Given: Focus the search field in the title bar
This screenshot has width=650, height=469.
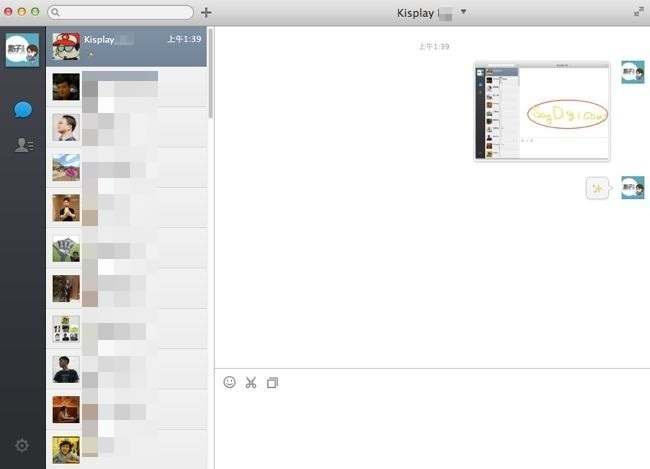Looking at the screenshot, I should click(120, 12).
